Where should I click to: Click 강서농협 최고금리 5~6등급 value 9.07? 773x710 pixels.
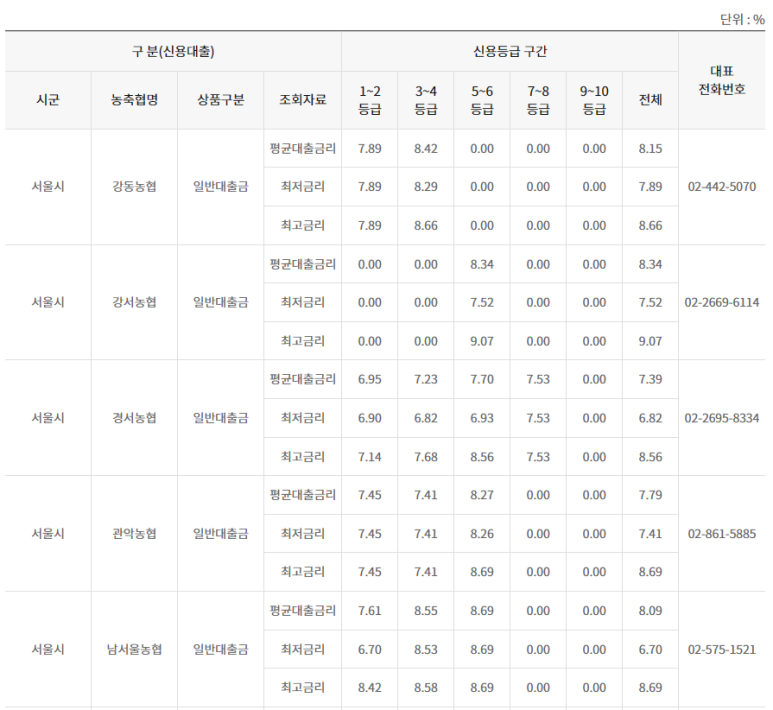pos(482,341)
